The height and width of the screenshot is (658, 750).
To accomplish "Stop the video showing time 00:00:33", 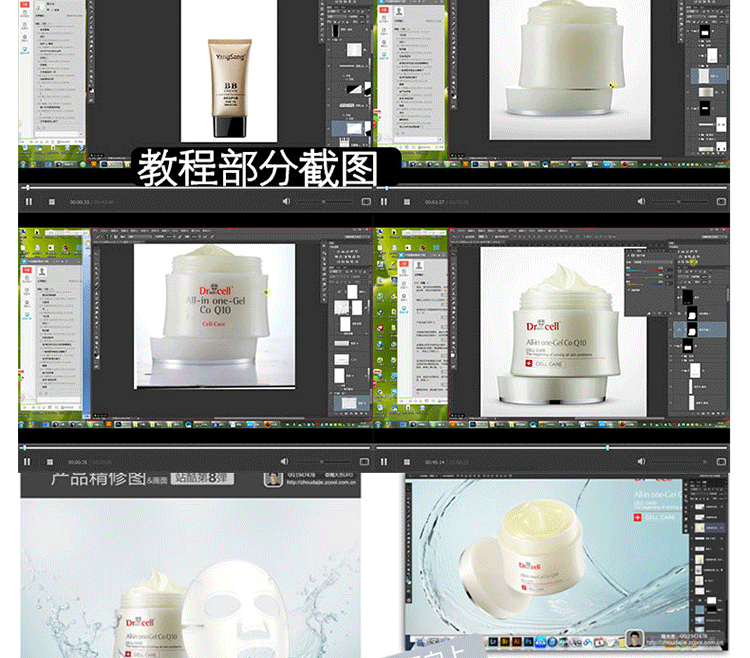I will pyautogui.click(x=52, y=202).
